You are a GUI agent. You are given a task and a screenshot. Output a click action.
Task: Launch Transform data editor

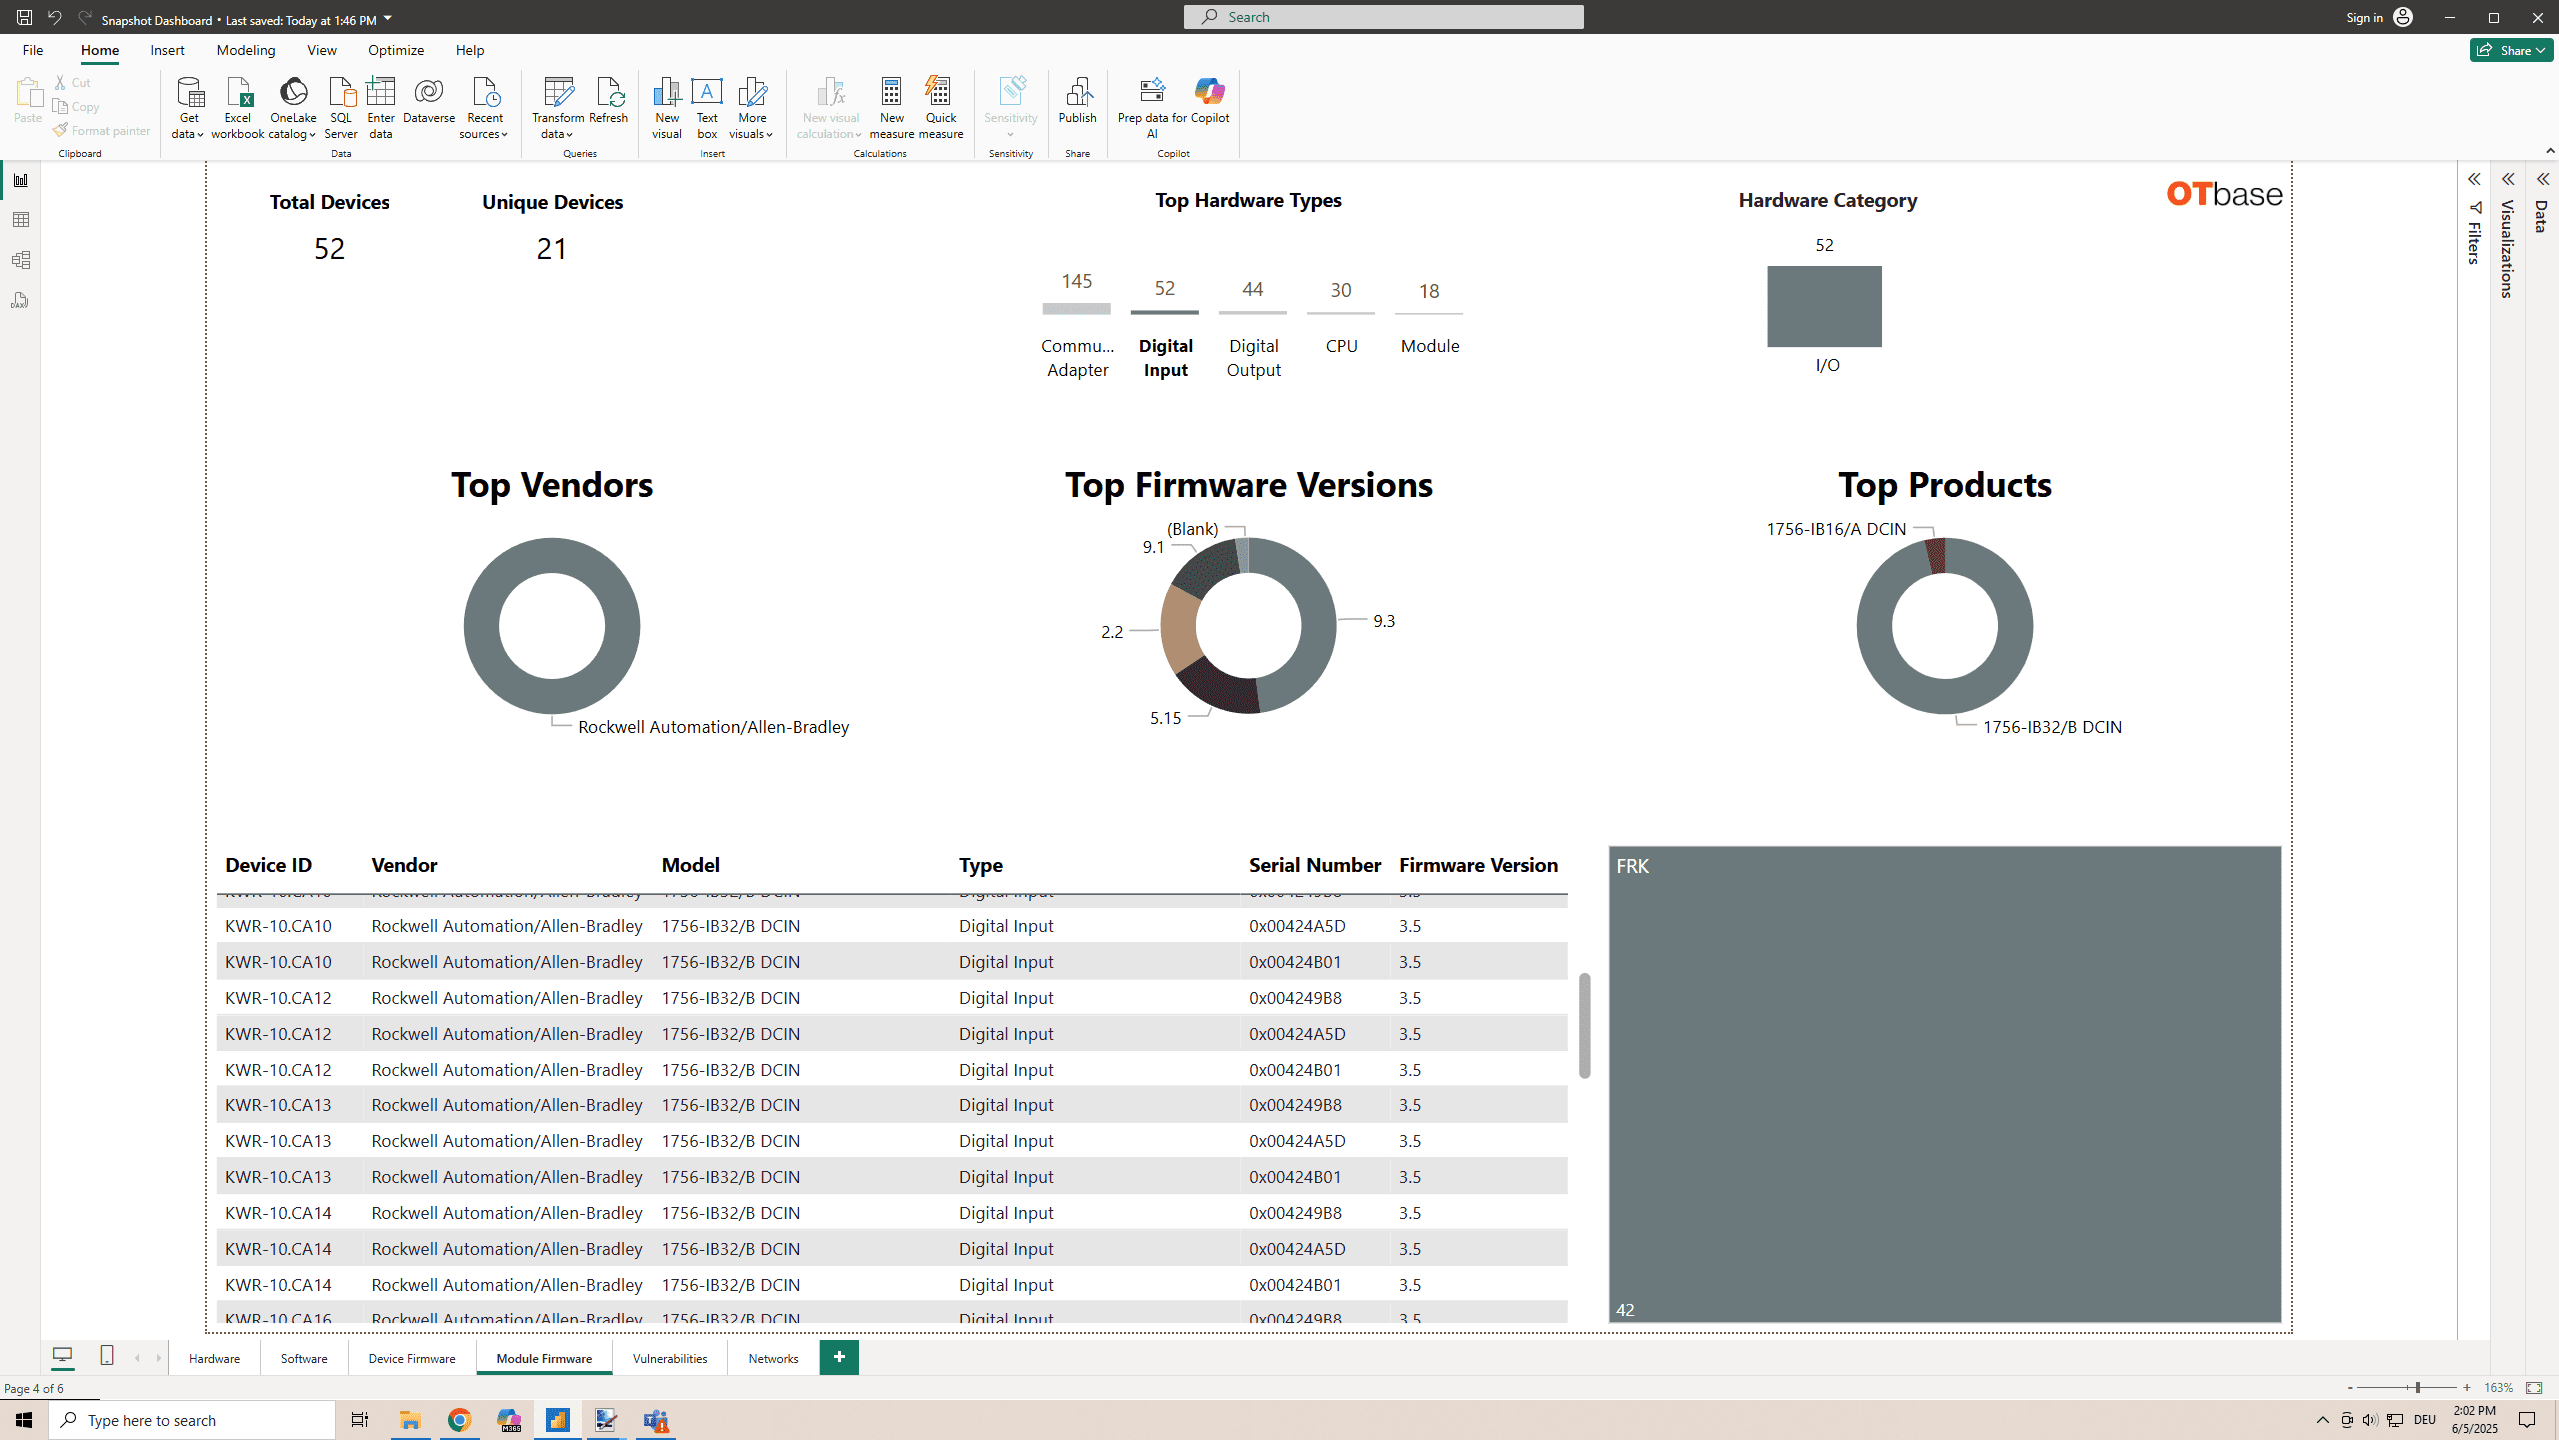pyautogui.click(x=558, y=108)
